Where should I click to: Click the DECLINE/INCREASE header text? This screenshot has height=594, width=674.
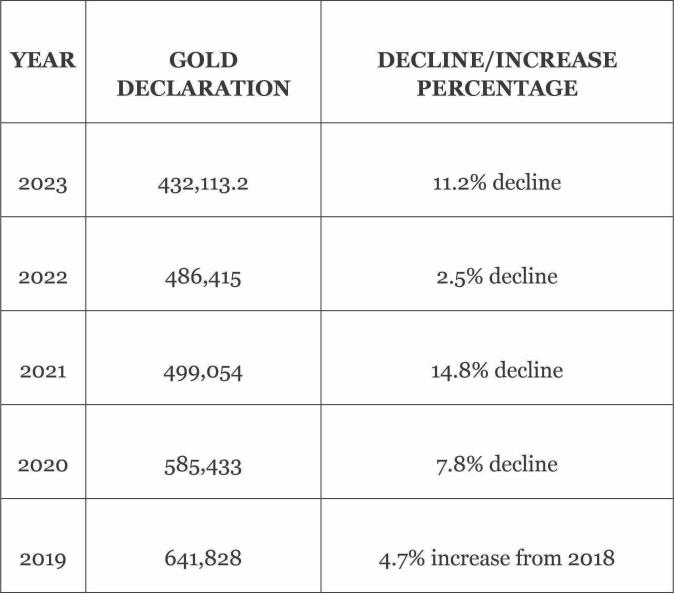click(x=497, y=60)
